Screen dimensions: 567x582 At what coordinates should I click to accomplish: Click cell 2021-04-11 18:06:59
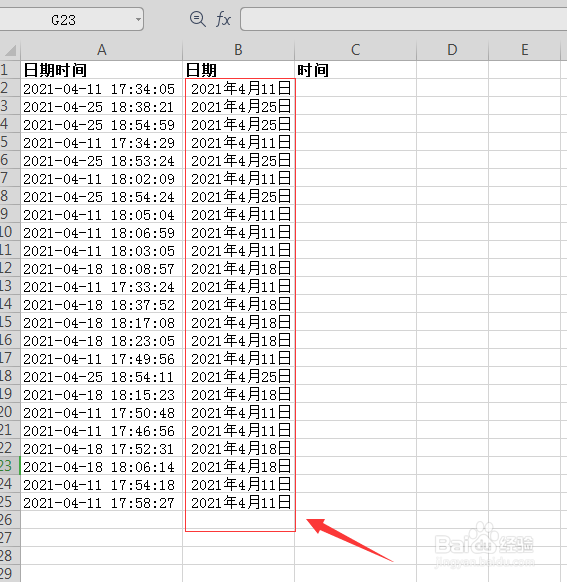point(102,232)
